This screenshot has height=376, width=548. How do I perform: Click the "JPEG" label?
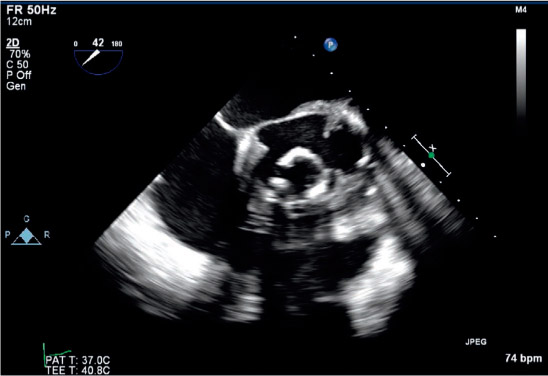click(x=476, y=342)
